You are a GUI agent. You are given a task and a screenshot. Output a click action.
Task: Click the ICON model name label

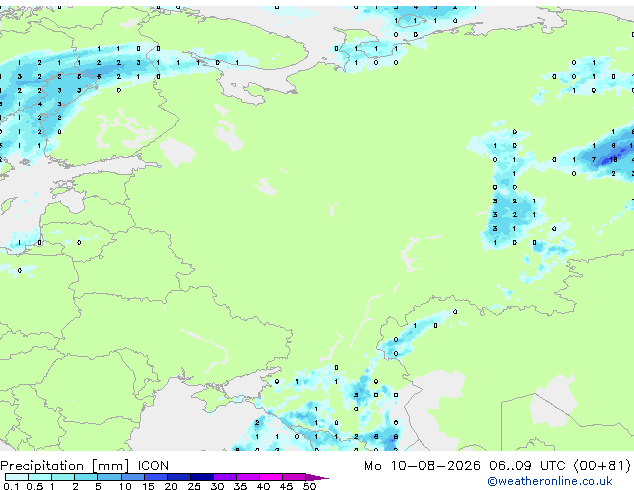click(x=153, y=466)
